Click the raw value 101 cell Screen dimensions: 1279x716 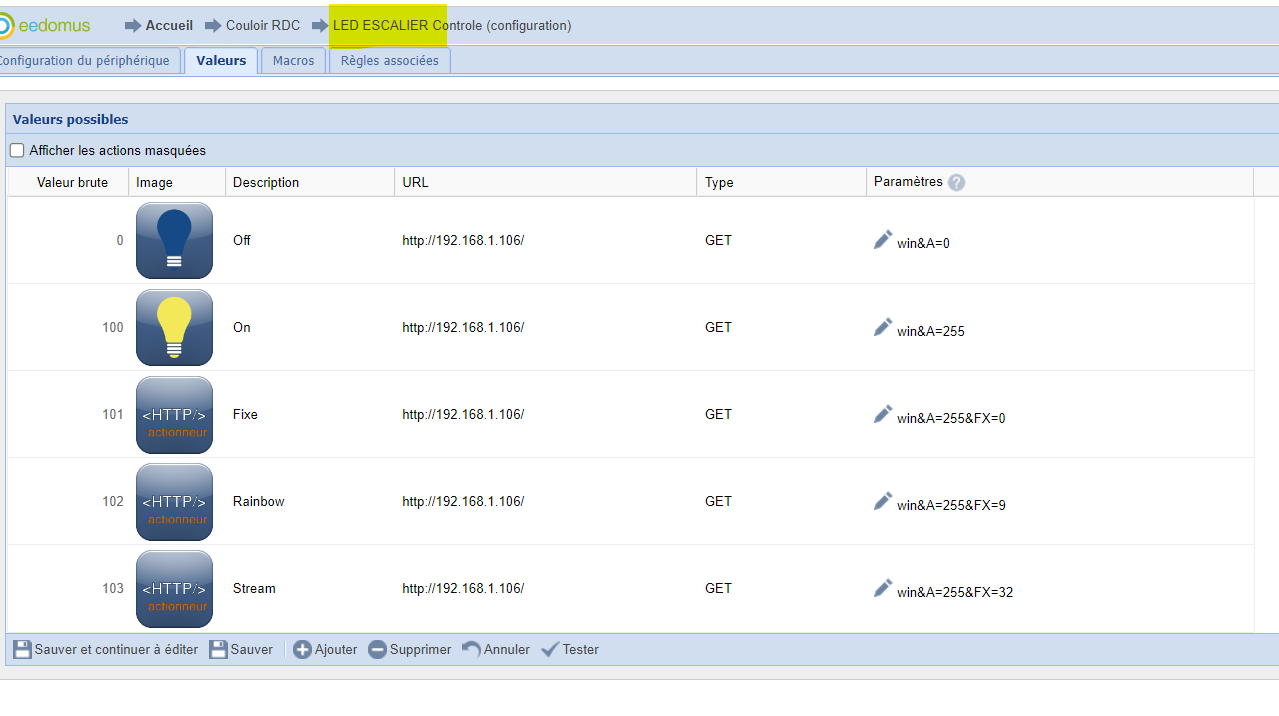[x=68, y=414]
